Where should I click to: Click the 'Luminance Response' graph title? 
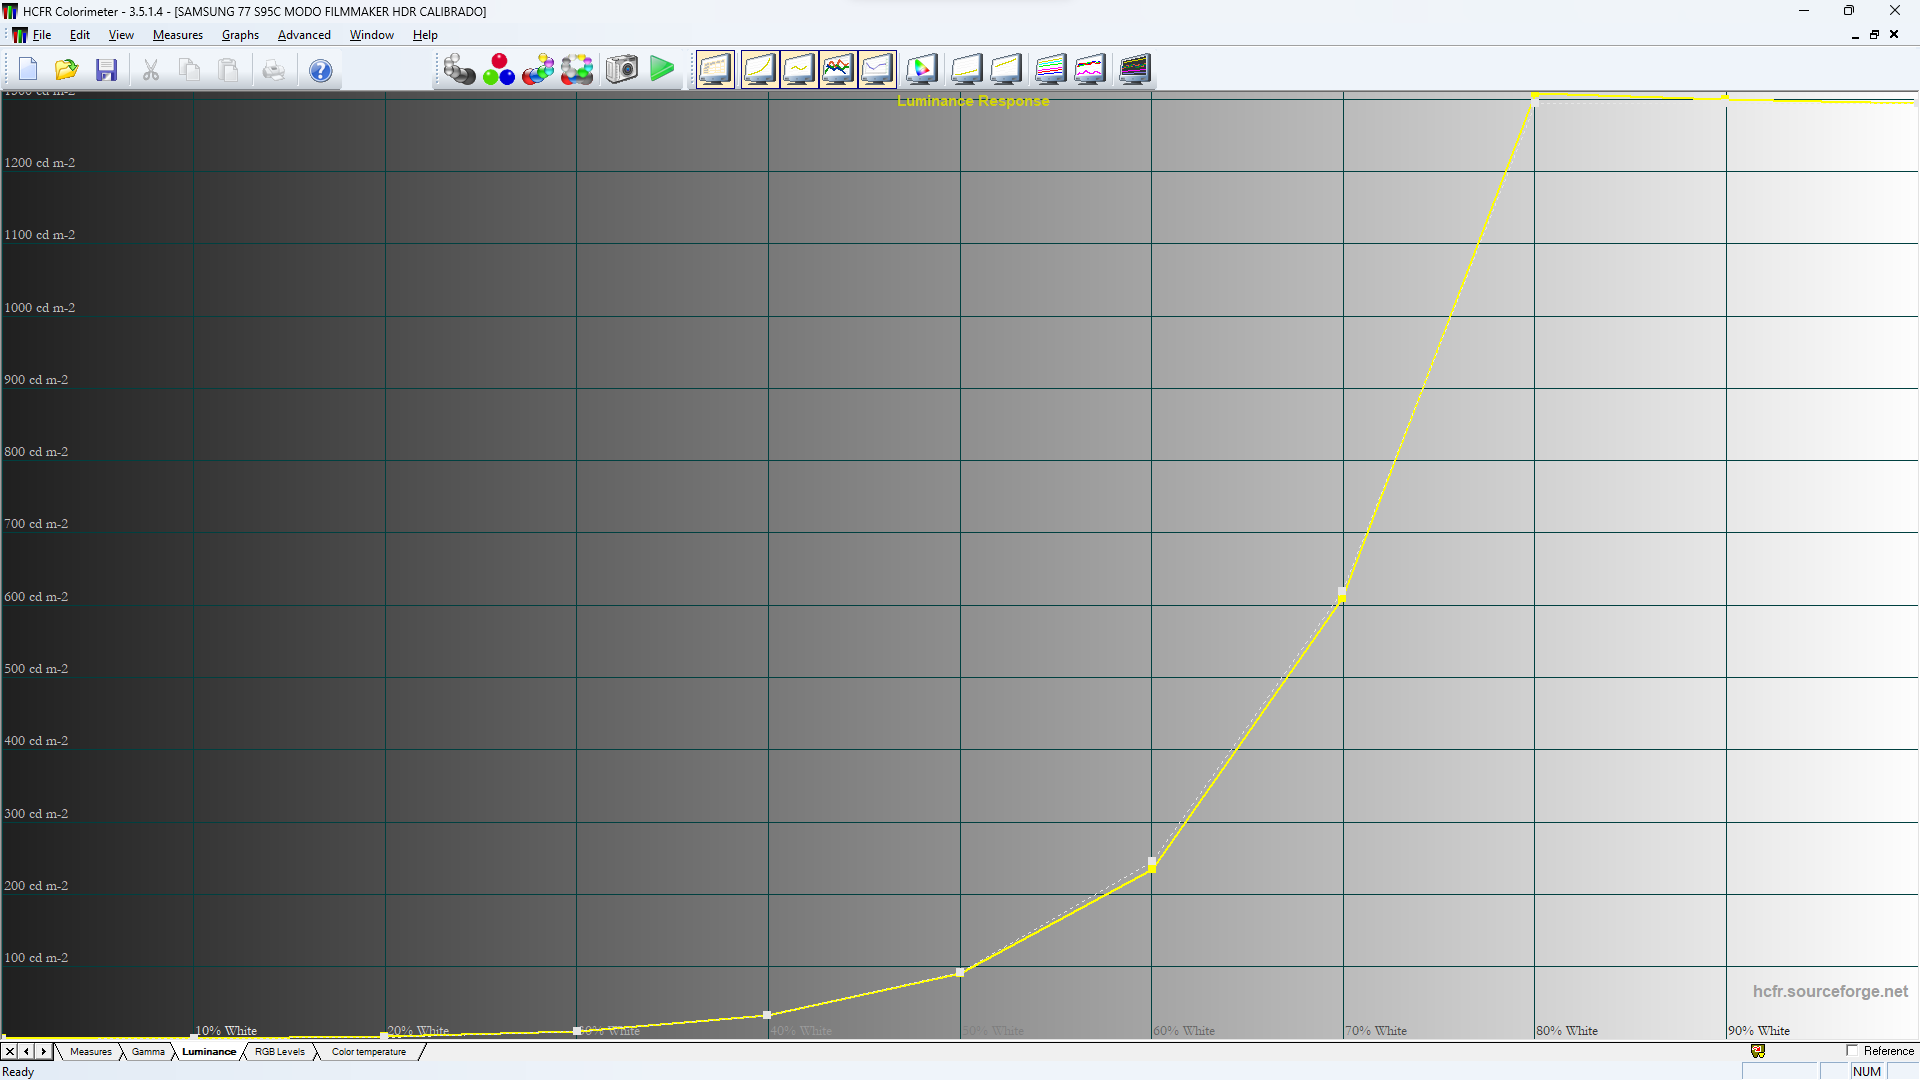click(973, 101)
